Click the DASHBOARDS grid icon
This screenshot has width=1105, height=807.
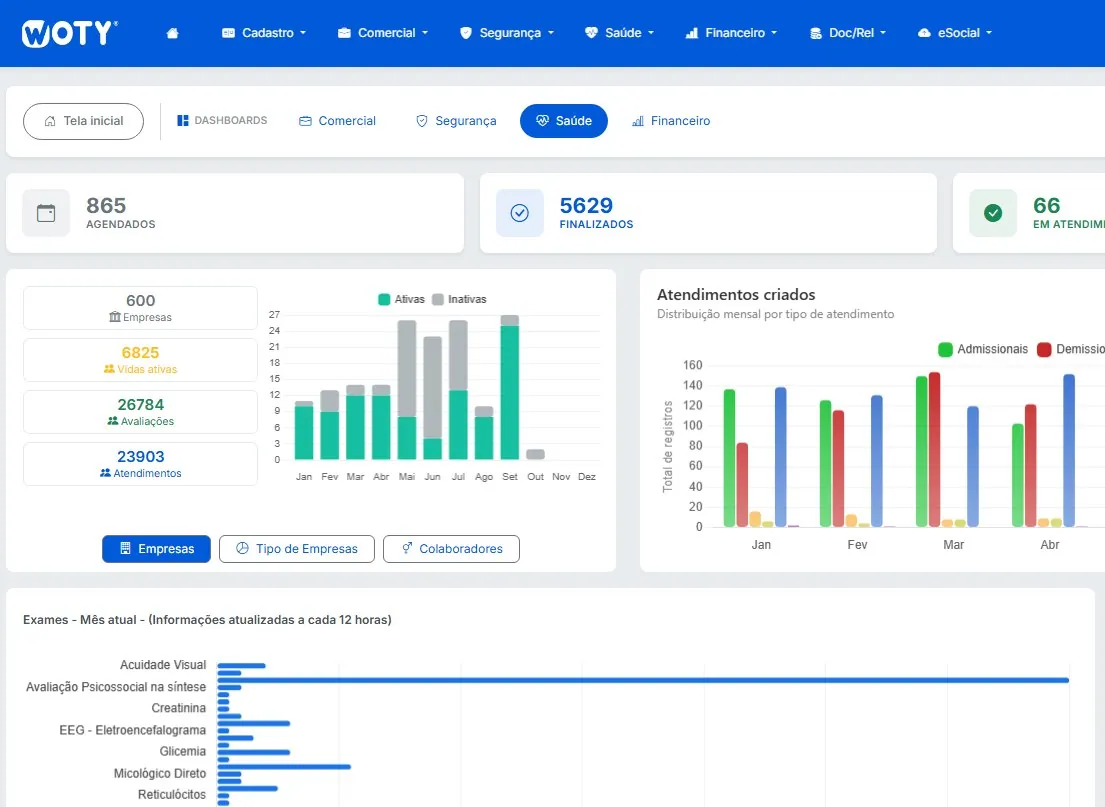tap(183, 121)
